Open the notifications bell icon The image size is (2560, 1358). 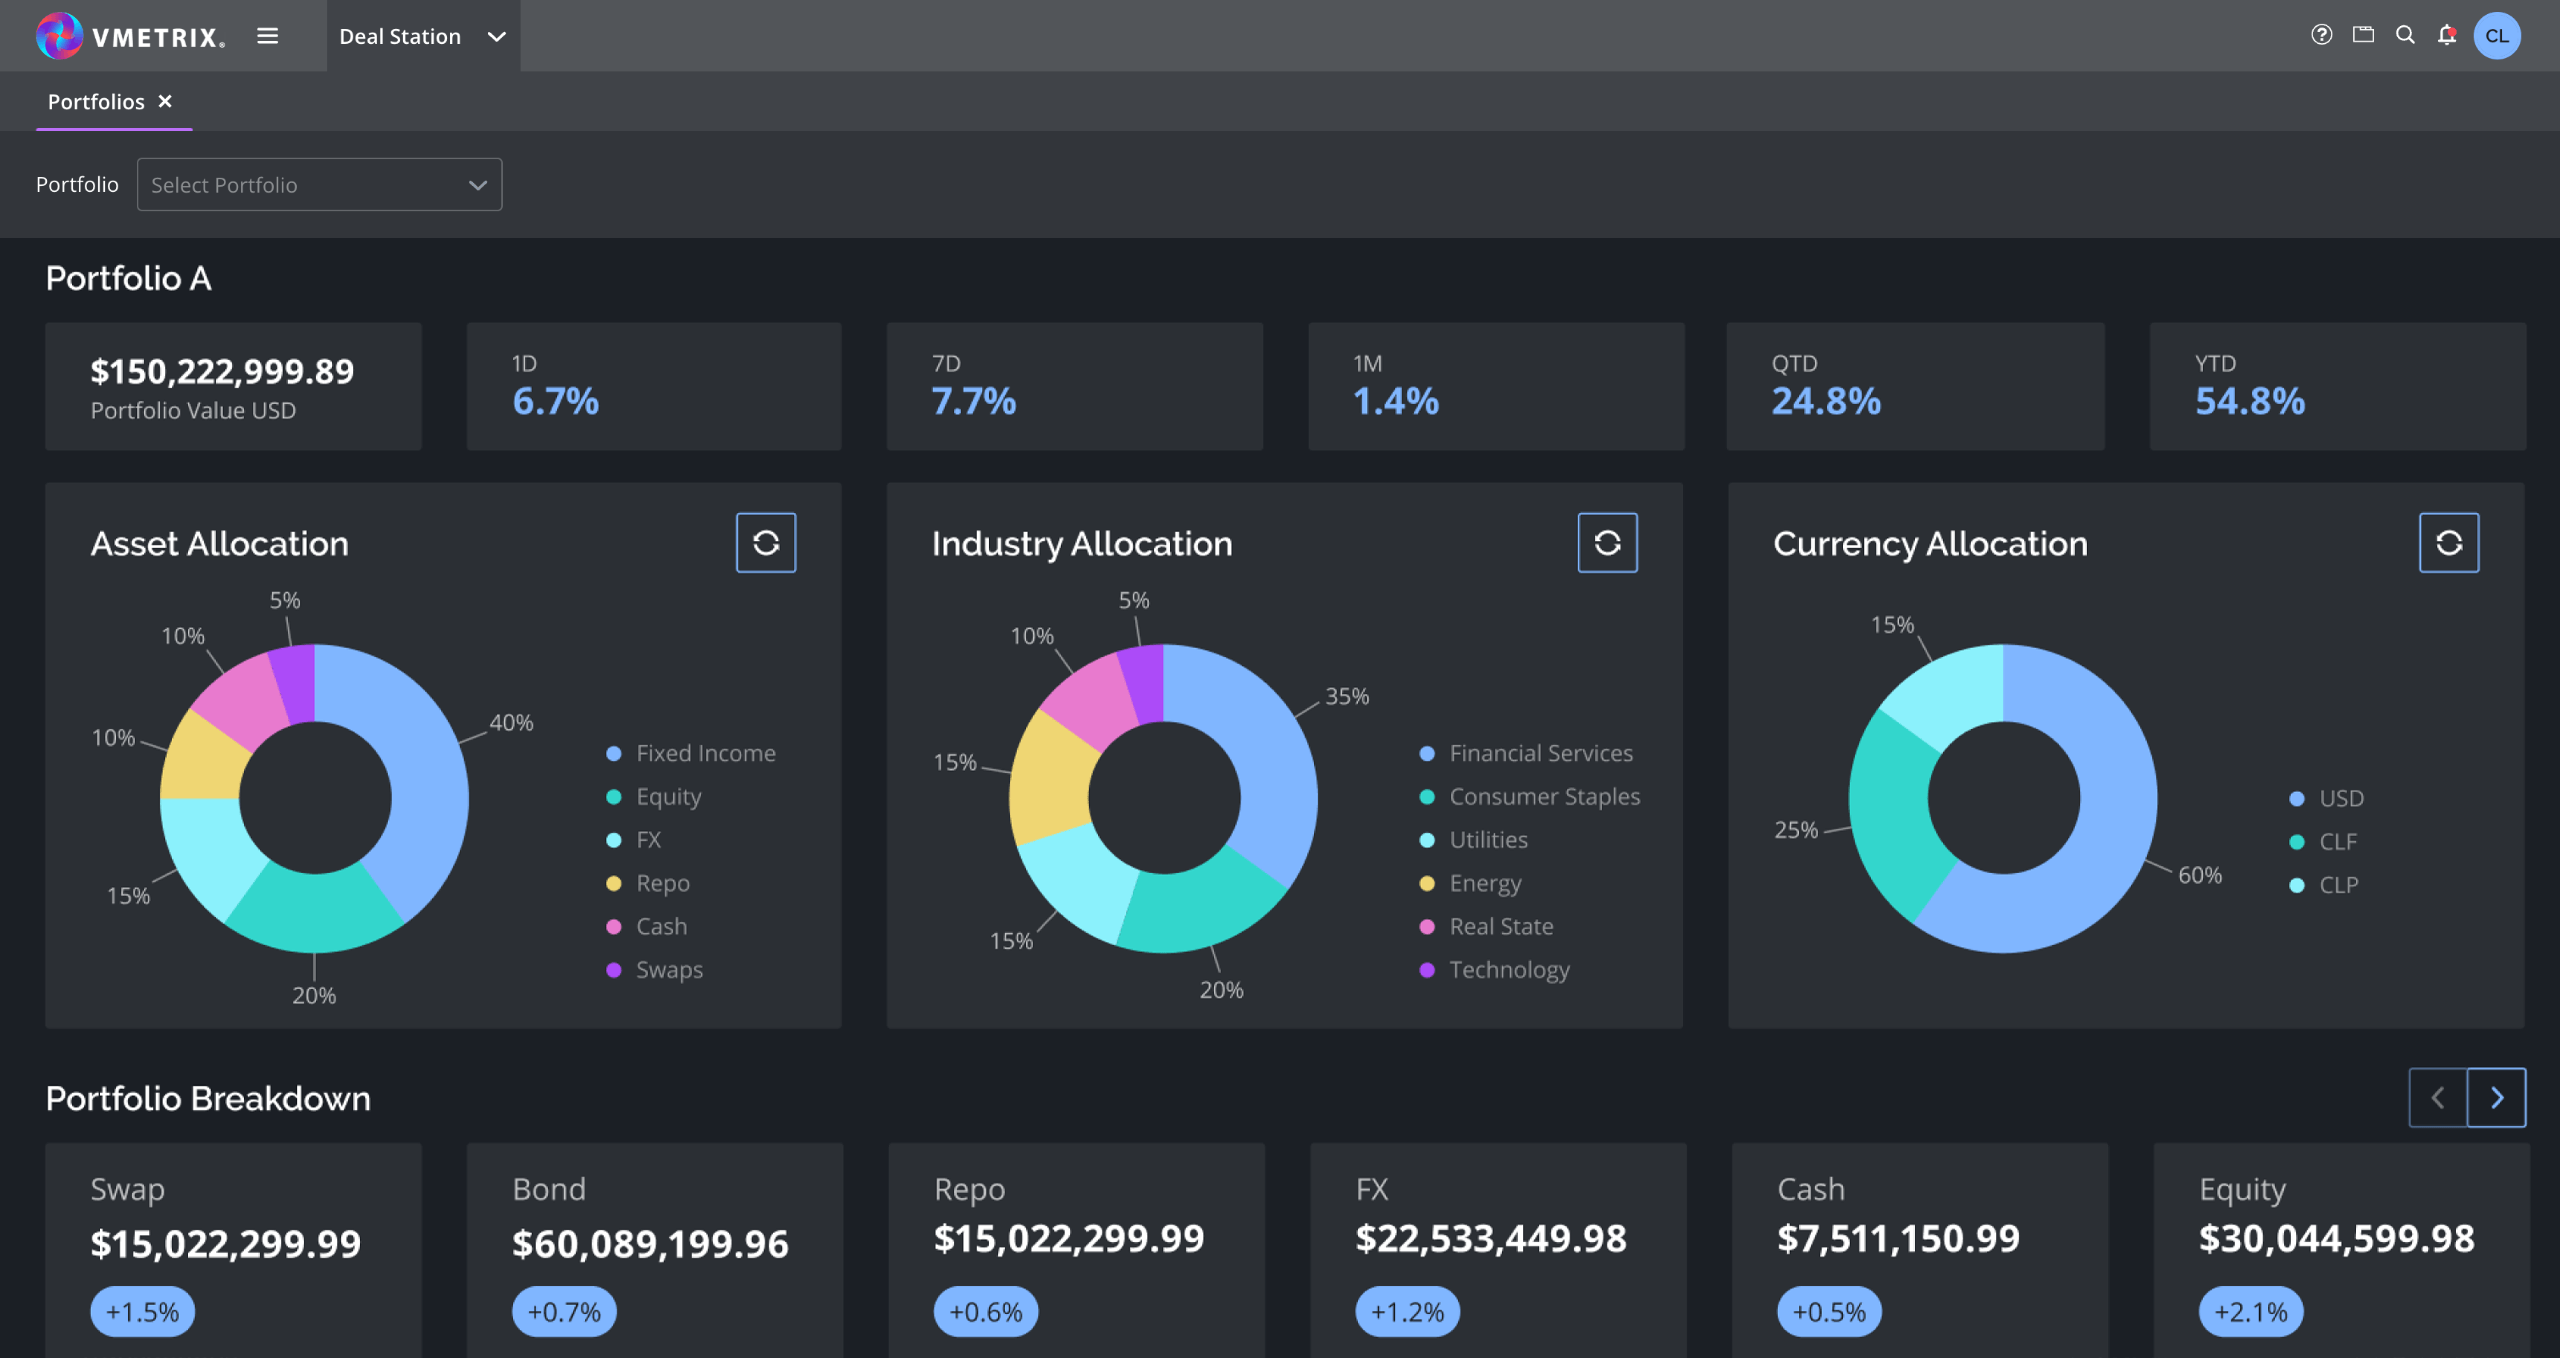2446,35
